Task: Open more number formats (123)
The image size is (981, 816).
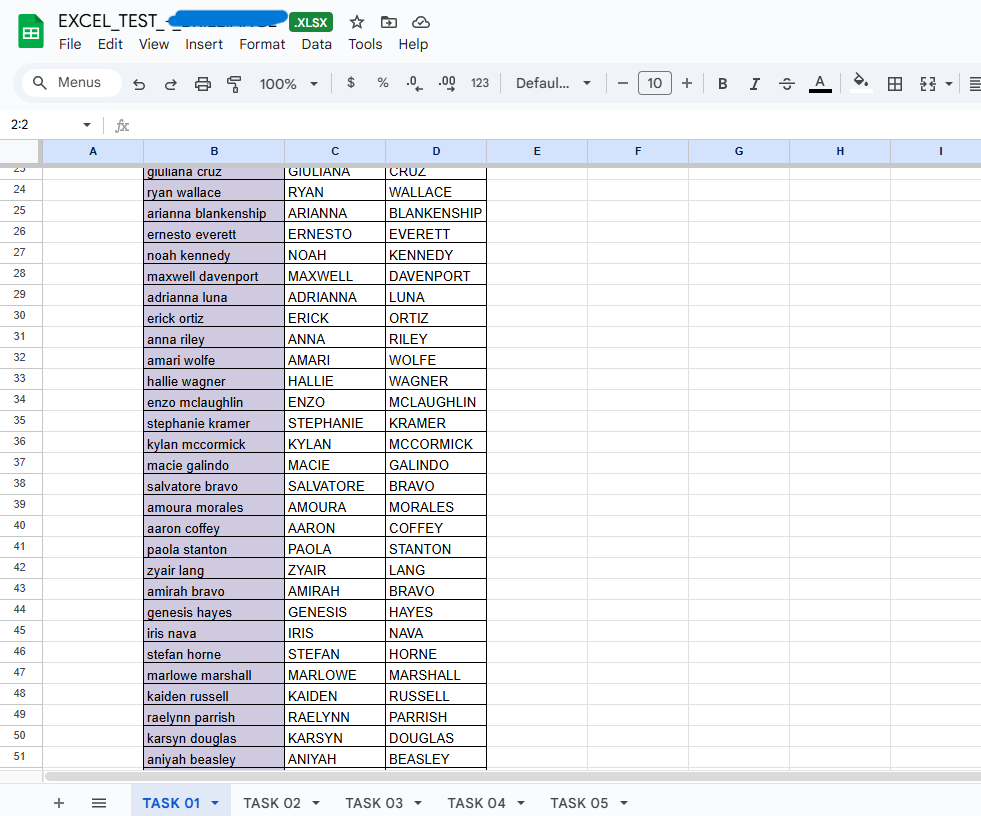Action: point(480,83)
